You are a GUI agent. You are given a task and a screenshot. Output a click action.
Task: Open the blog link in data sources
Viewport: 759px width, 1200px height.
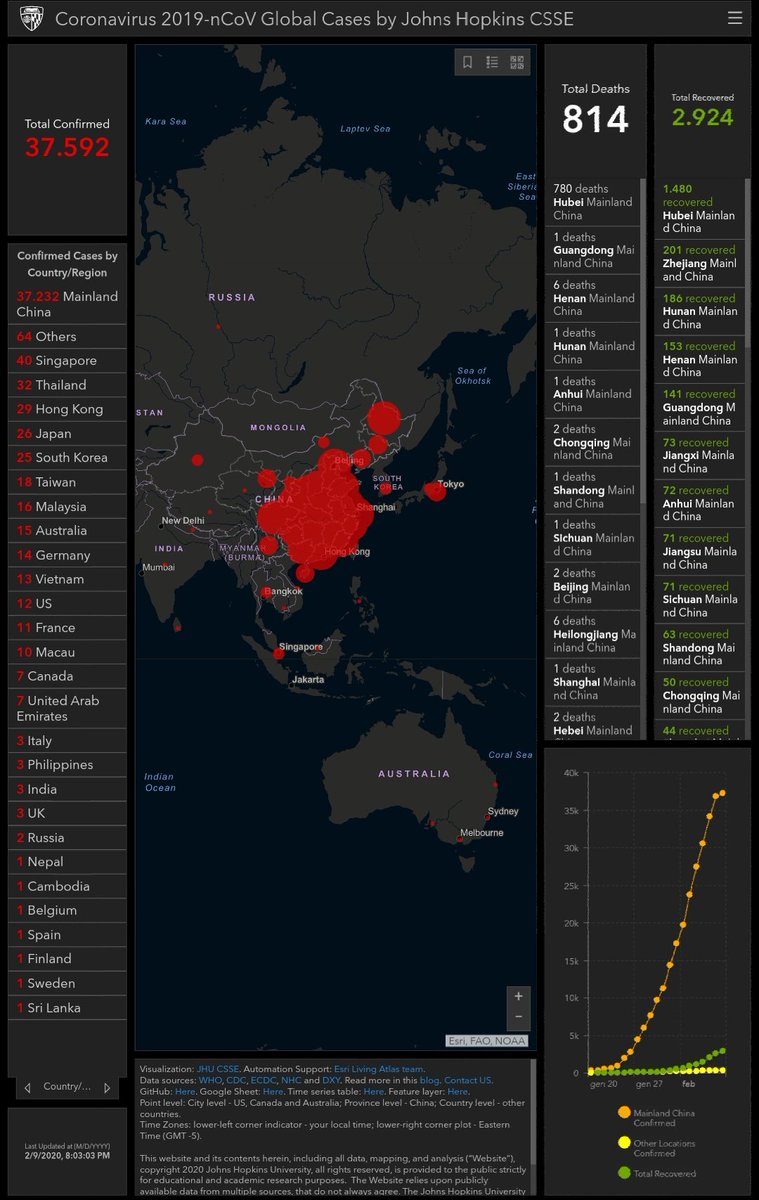pos(429,1080)
